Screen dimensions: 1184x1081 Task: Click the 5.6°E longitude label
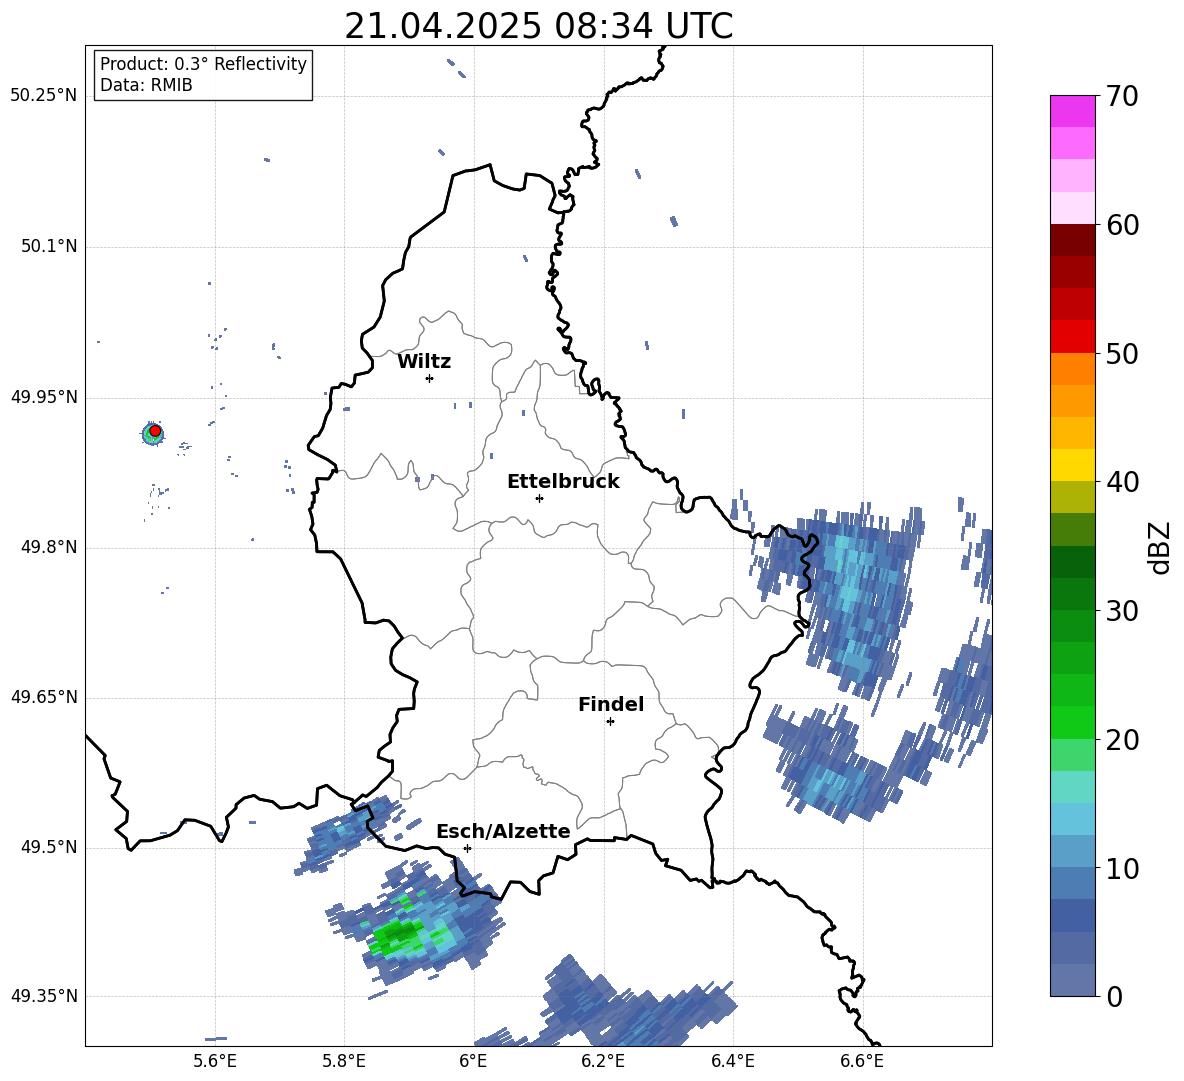click(x=215, y=1061)
